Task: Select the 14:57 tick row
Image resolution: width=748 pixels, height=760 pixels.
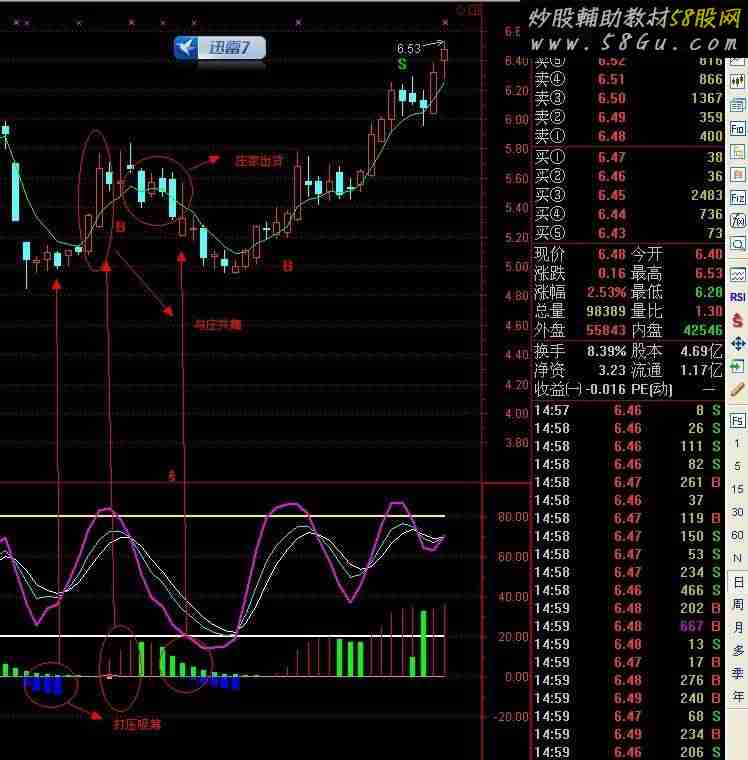Action: pos(627,411)
